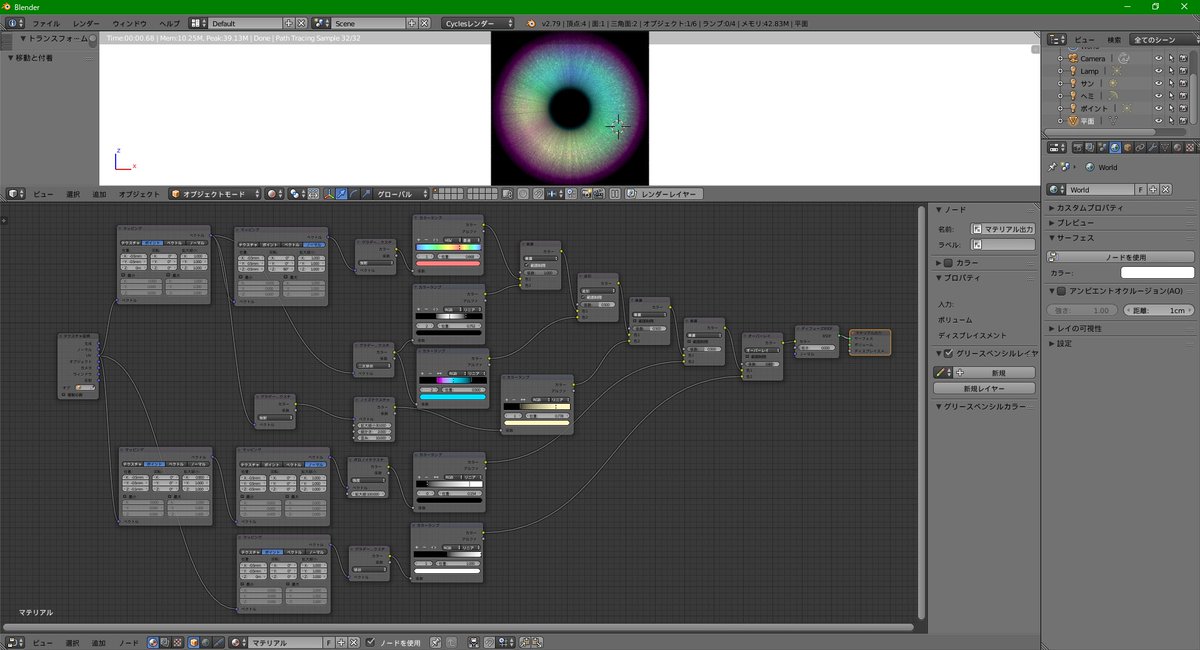This screenshot has width=1200, height=650.
Task: Enable the アンビエントオクルージョン(AO) checkbox
Action: [1062, 291]
